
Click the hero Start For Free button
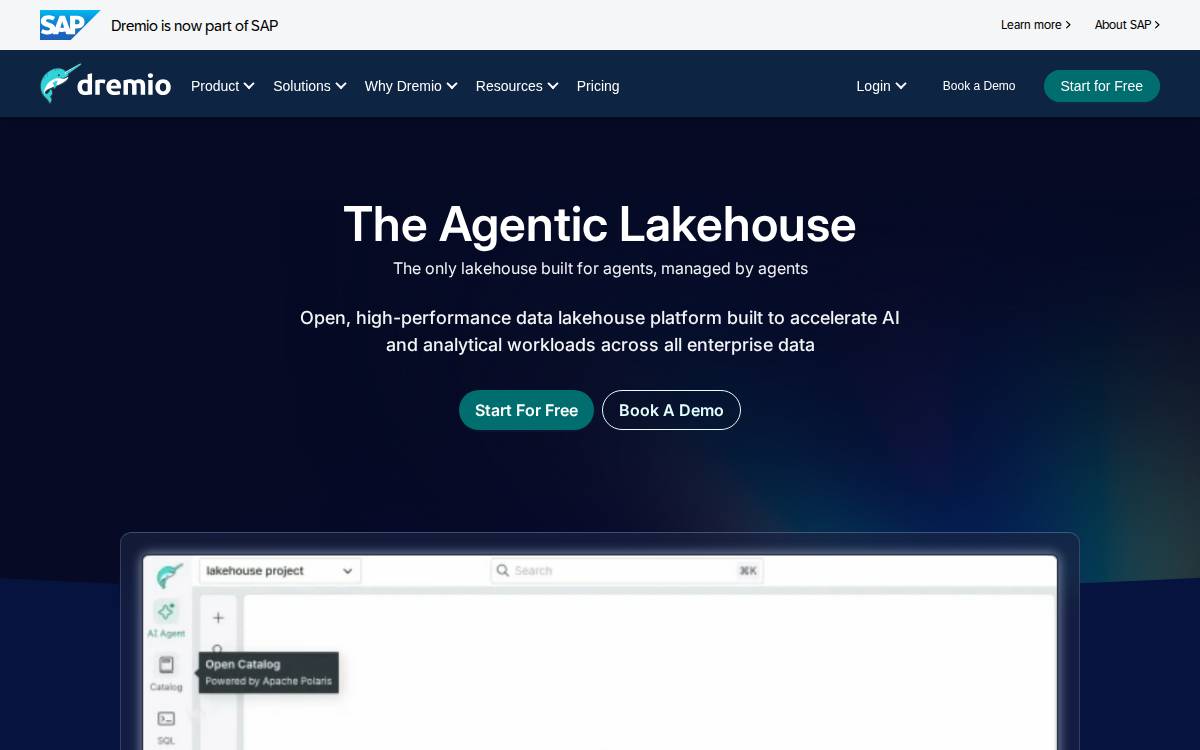click(x=526, y=410)
